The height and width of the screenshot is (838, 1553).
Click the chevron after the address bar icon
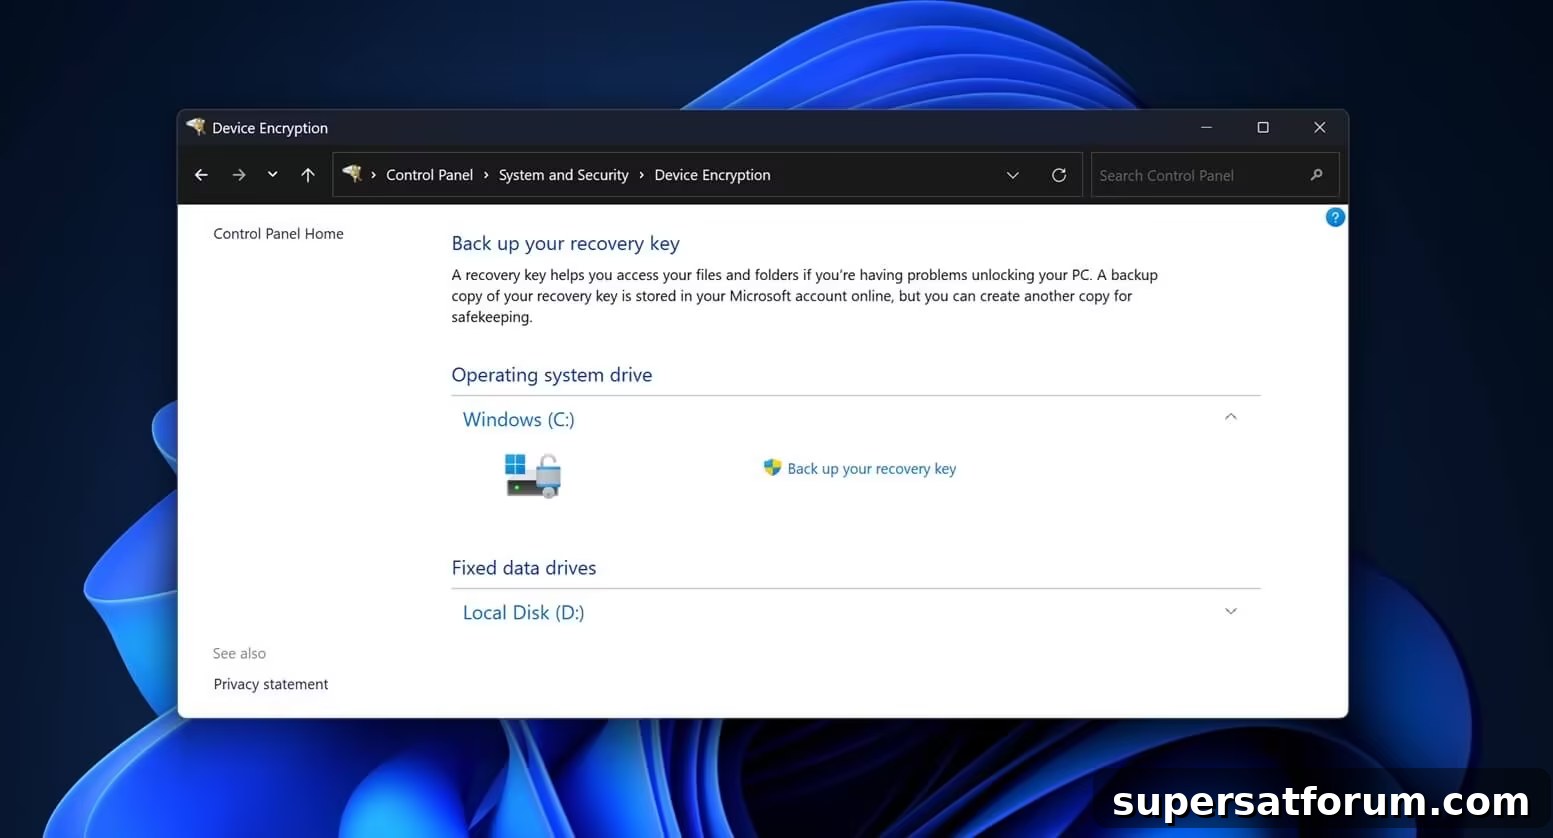click(x=374, y=175)
